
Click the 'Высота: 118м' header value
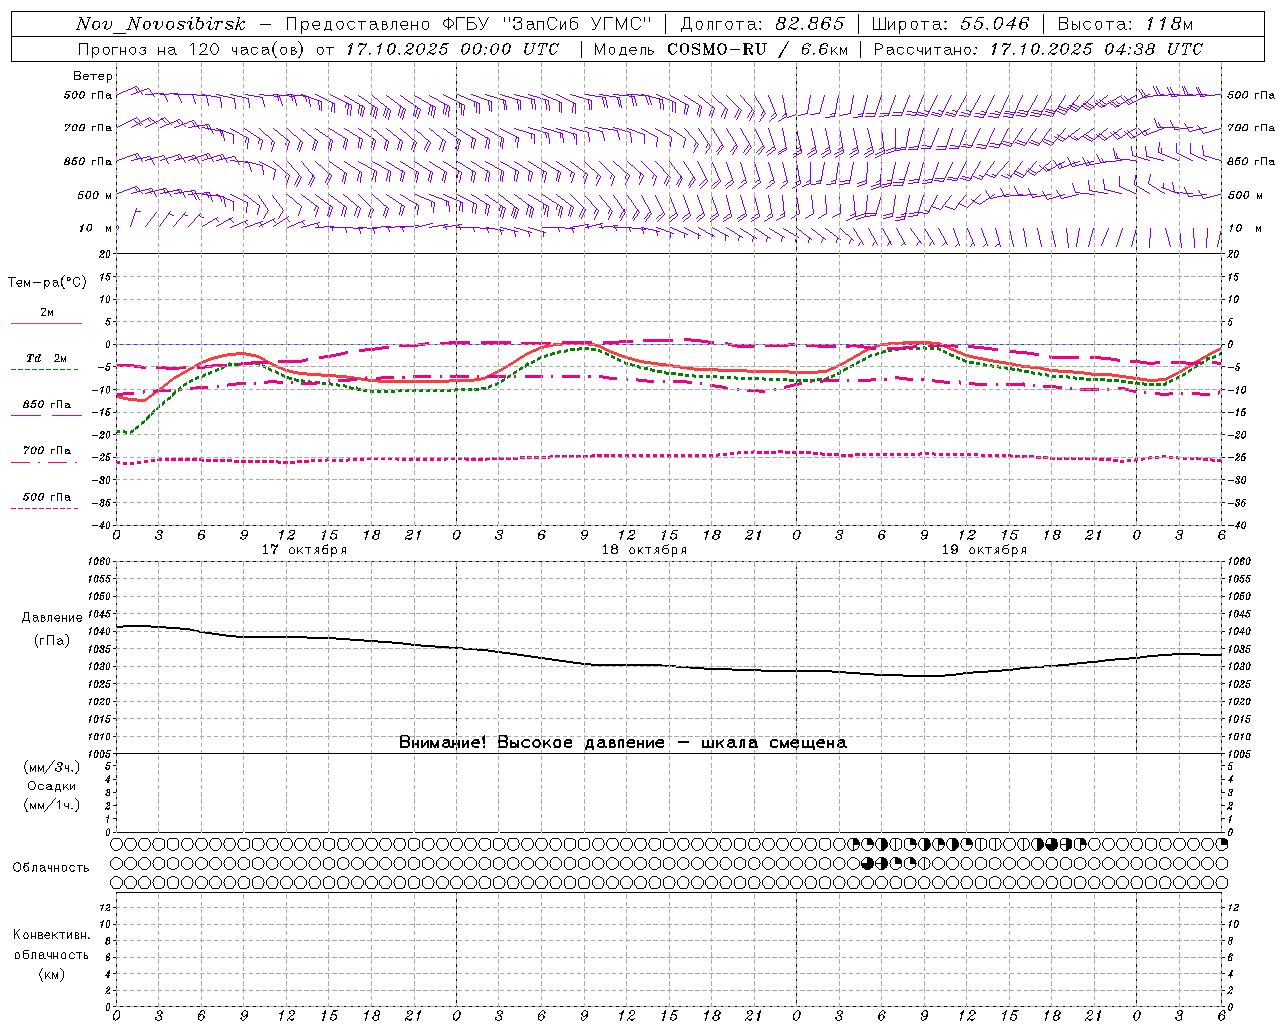1125,24
